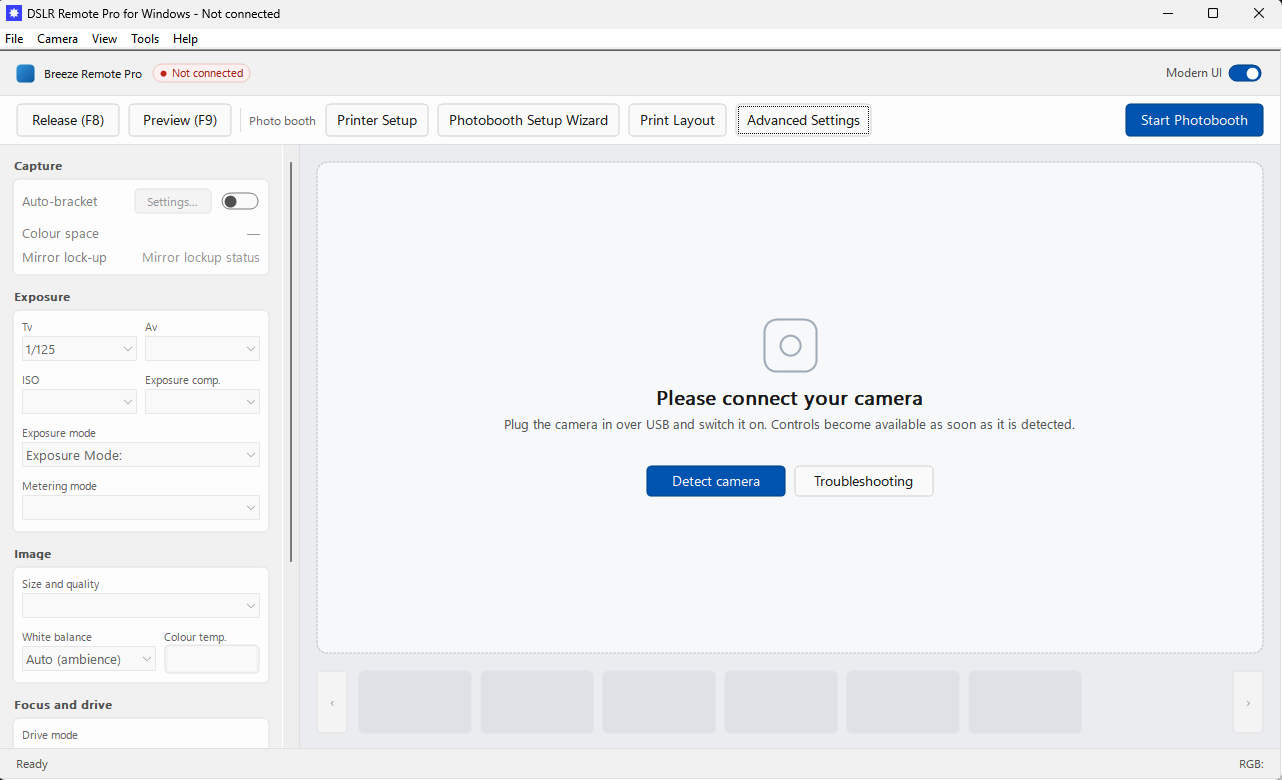
Task: Open Photobooth Setup Wizard
Action: (x=528, y=120)
